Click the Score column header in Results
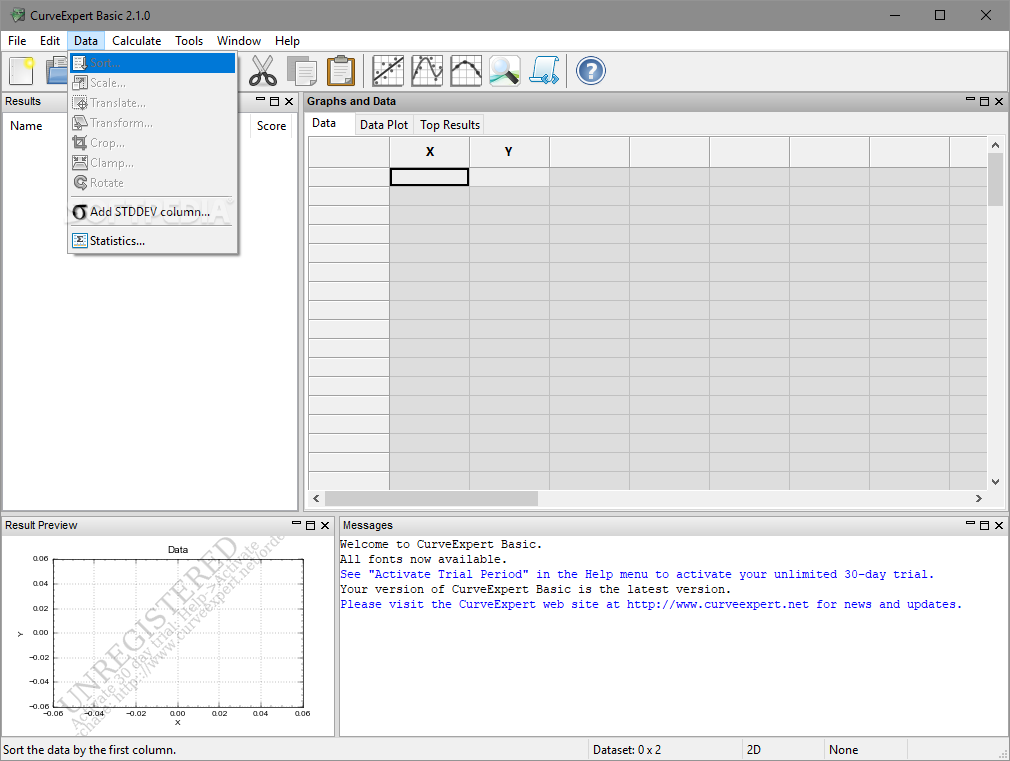Image resolution: width=1010 pixels, height=761 pixels. tap(271, 126)
